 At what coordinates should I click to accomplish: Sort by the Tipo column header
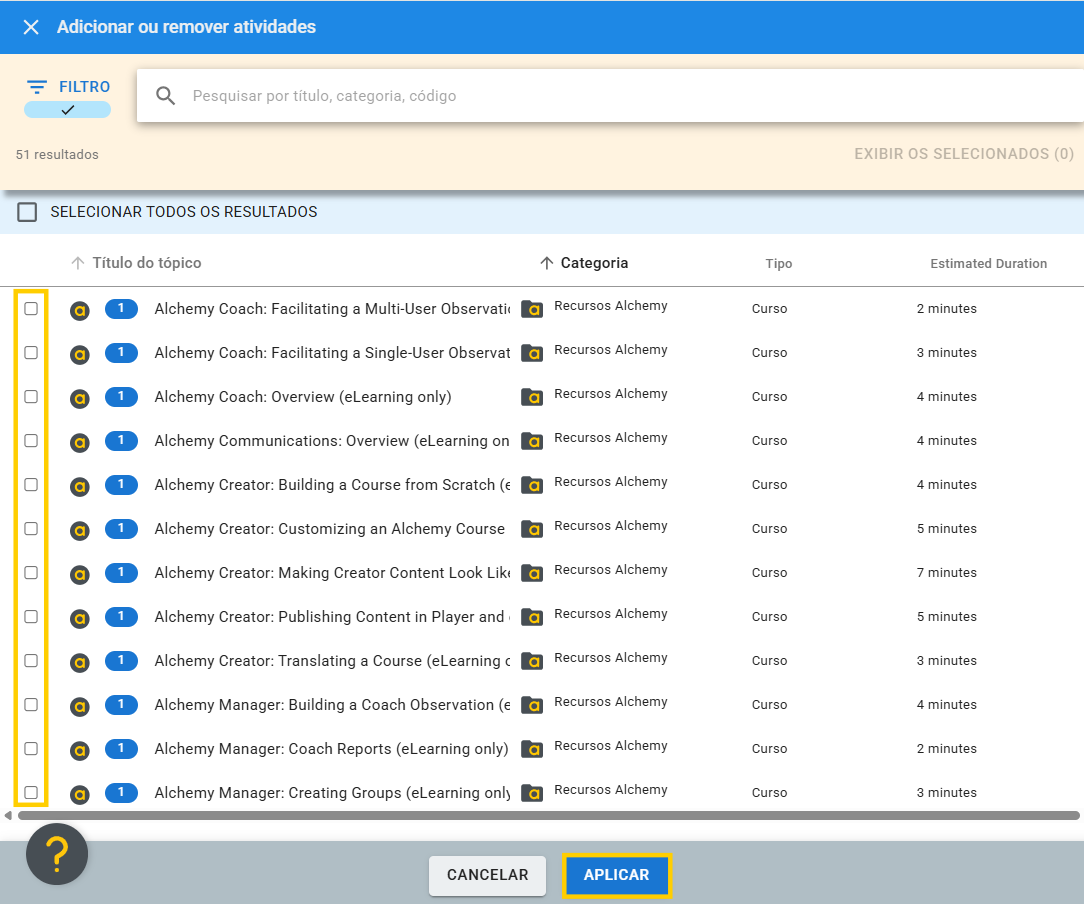[x=778, y=264]
